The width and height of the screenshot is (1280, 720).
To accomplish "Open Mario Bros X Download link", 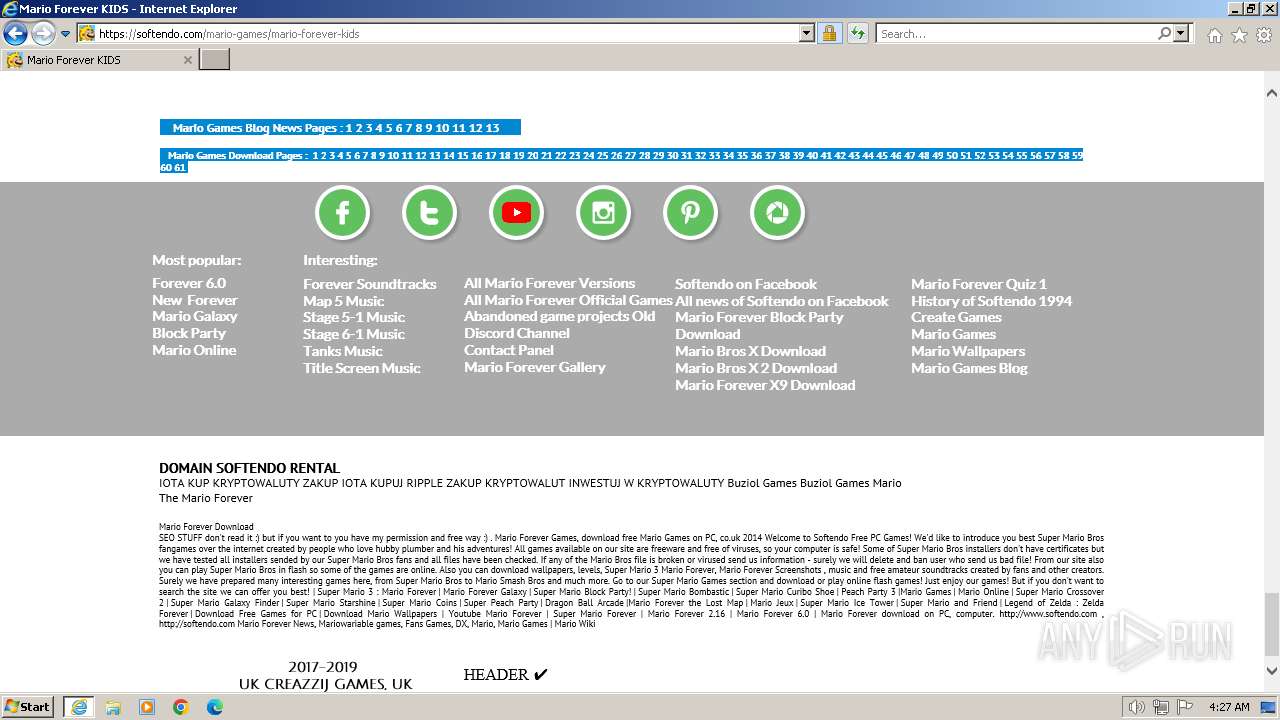I will tap(750, 351).
